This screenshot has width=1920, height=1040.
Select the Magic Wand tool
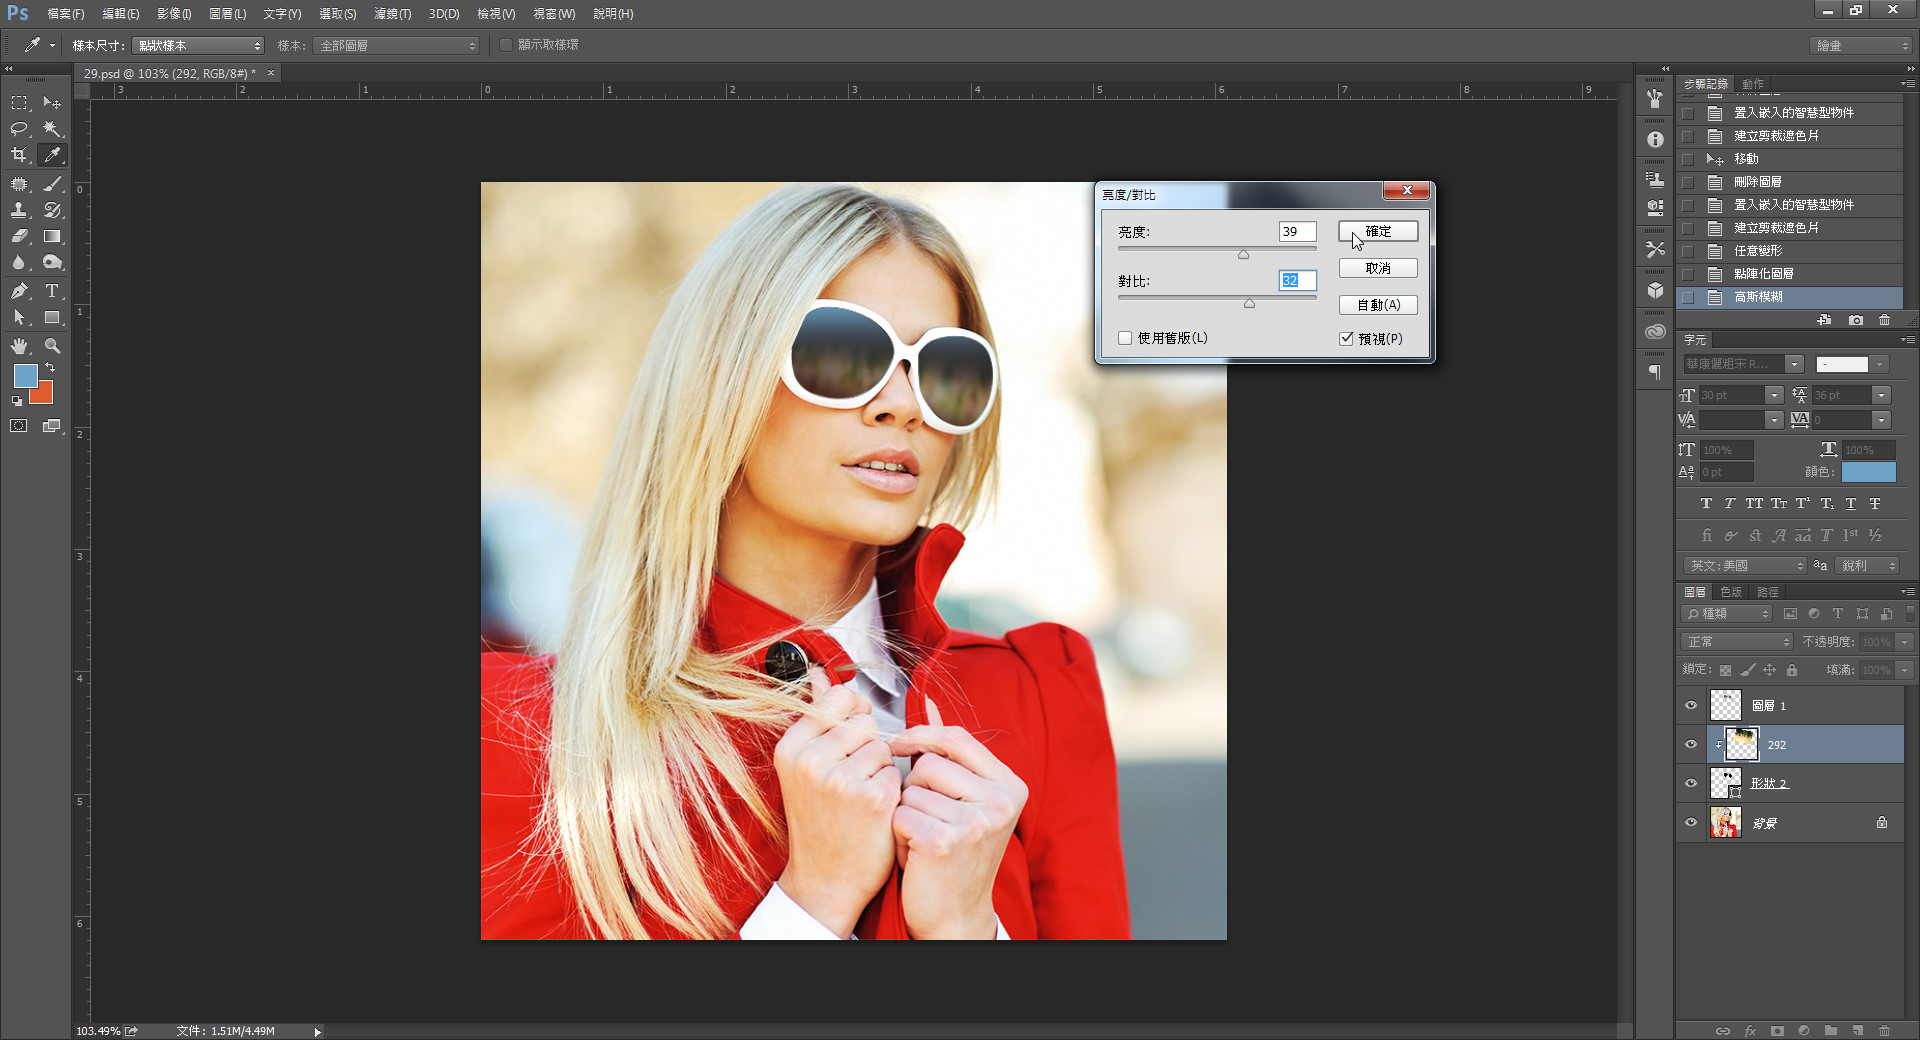(52, 129)
